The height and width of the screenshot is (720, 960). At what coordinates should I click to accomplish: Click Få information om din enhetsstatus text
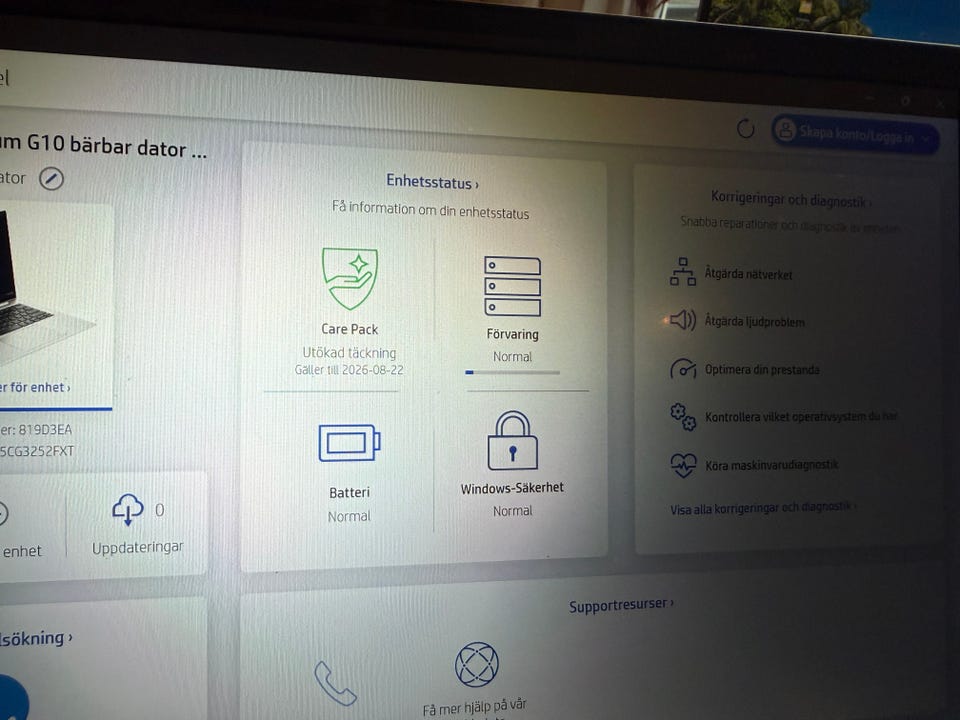430,210
